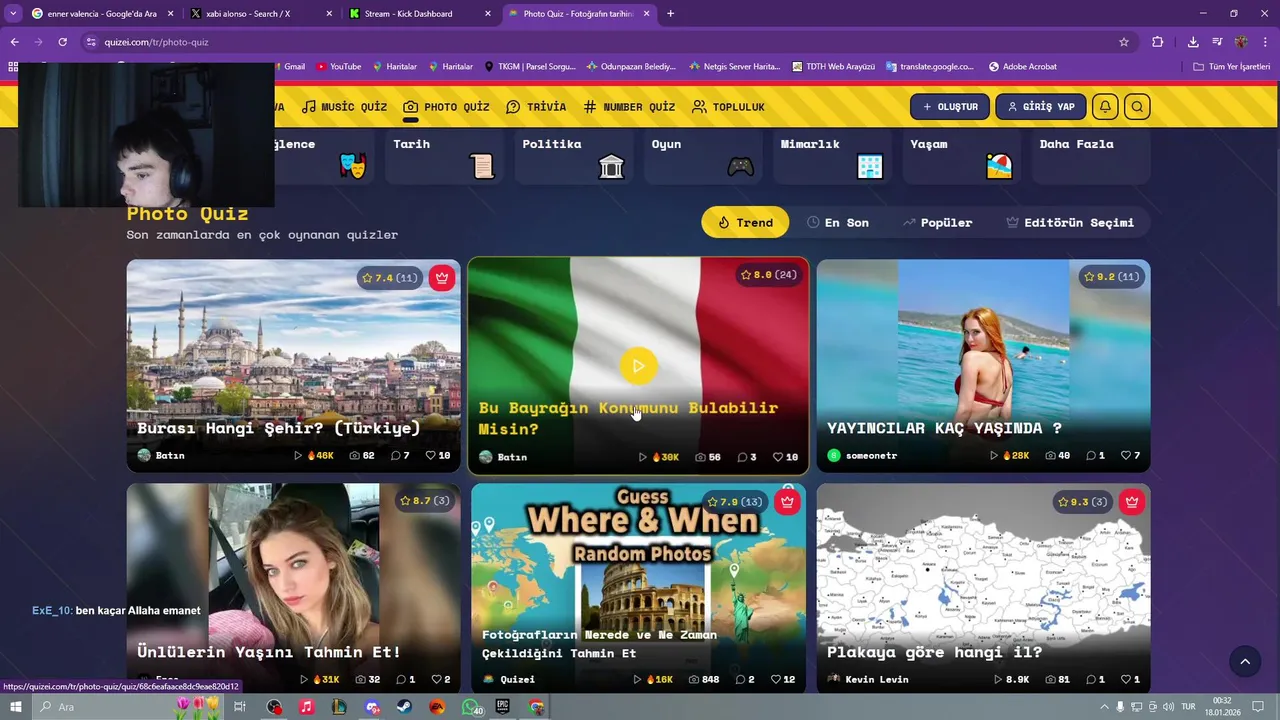
Task: Open the 'Plakaya göre hangi il?' quiz
Action: (983, 588)
